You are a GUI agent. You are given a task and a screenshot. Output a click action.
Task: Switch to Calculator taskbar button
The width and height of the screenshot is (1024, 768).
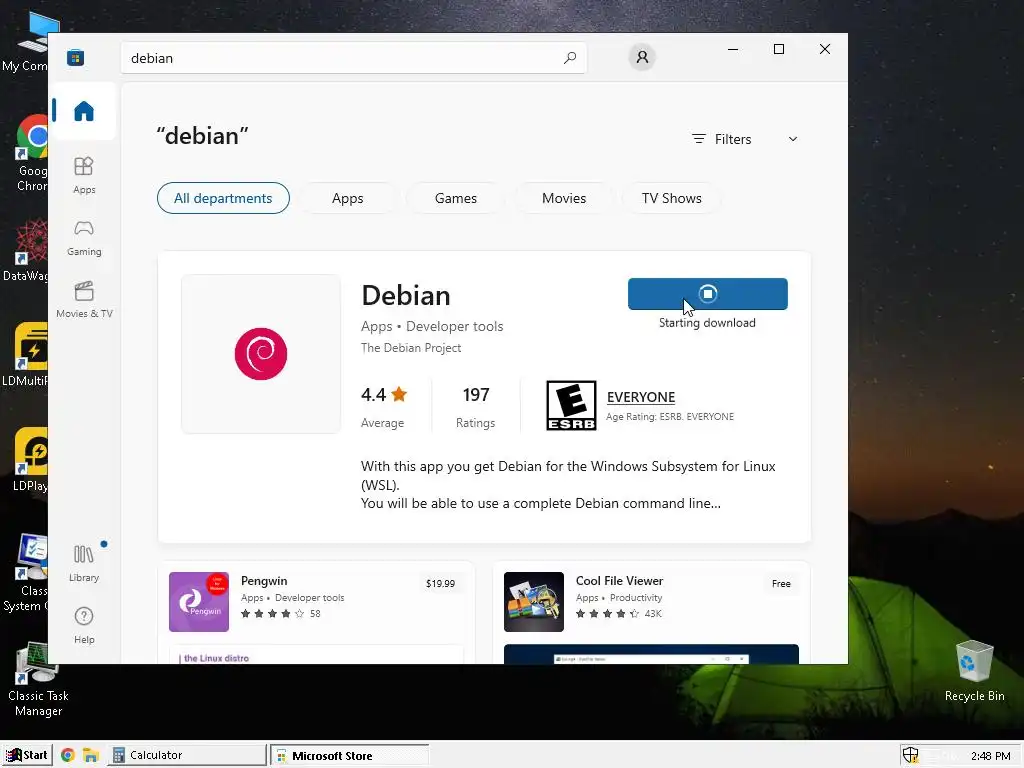coord(188,755)
